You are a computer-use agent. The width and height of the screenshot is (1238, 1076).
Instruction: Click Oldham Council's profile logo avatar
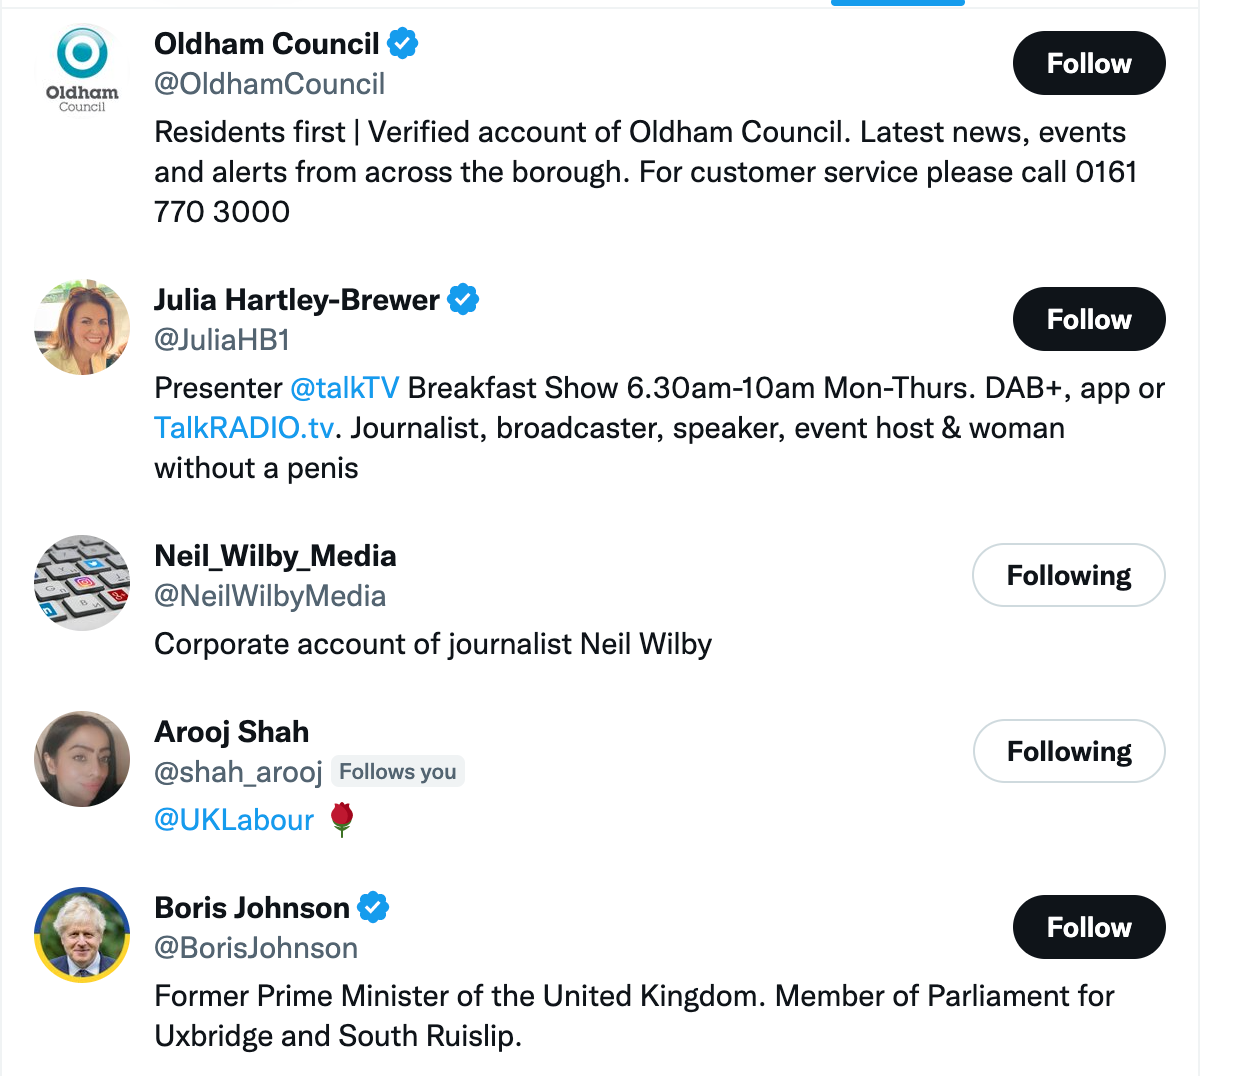tap(82, 70)
